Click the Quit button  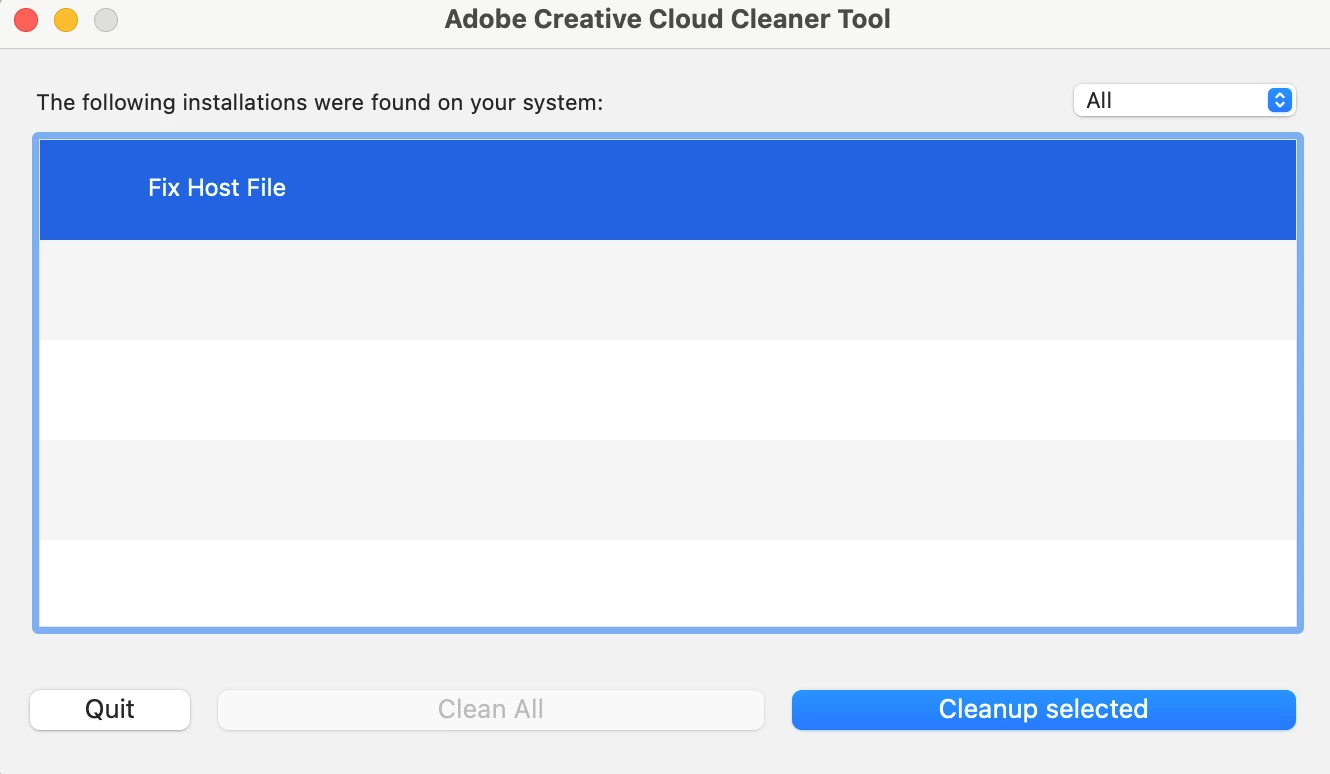click(x=110, y=709)
